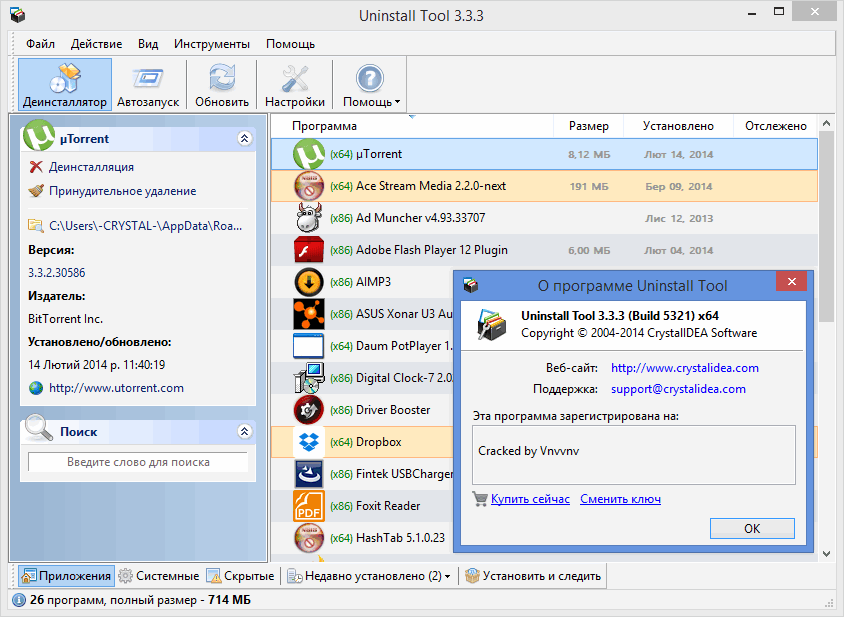
Task: Select the Ad Muncher cow icon
Action: pos(308,218)
